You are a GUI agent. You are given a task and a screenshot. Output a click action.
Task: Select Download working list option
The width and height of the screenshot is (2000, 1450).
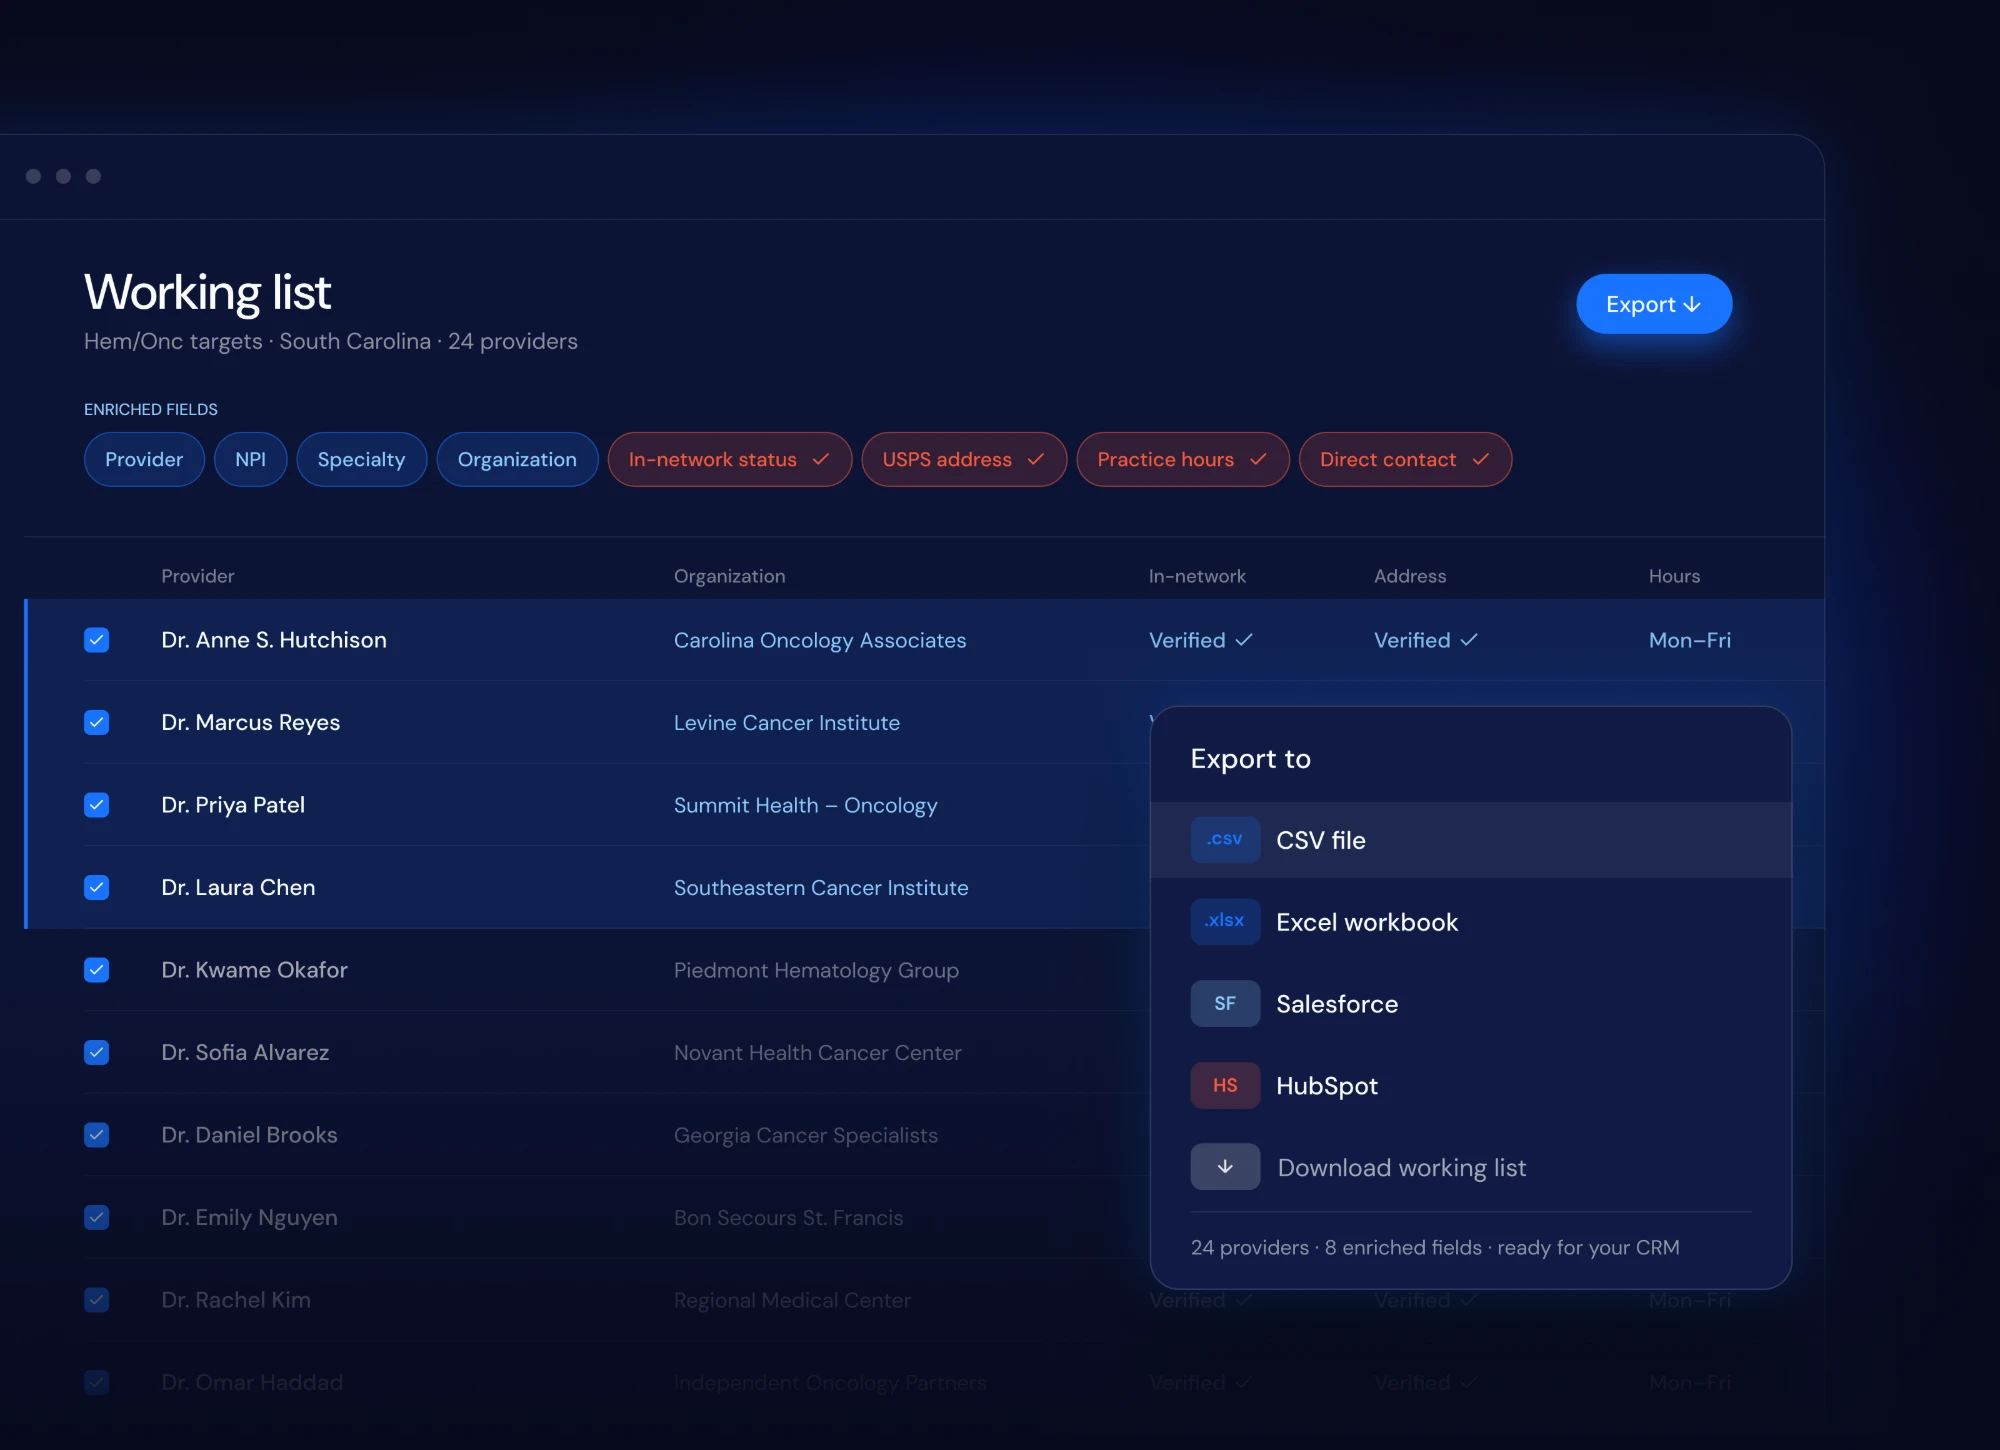1470,1167
